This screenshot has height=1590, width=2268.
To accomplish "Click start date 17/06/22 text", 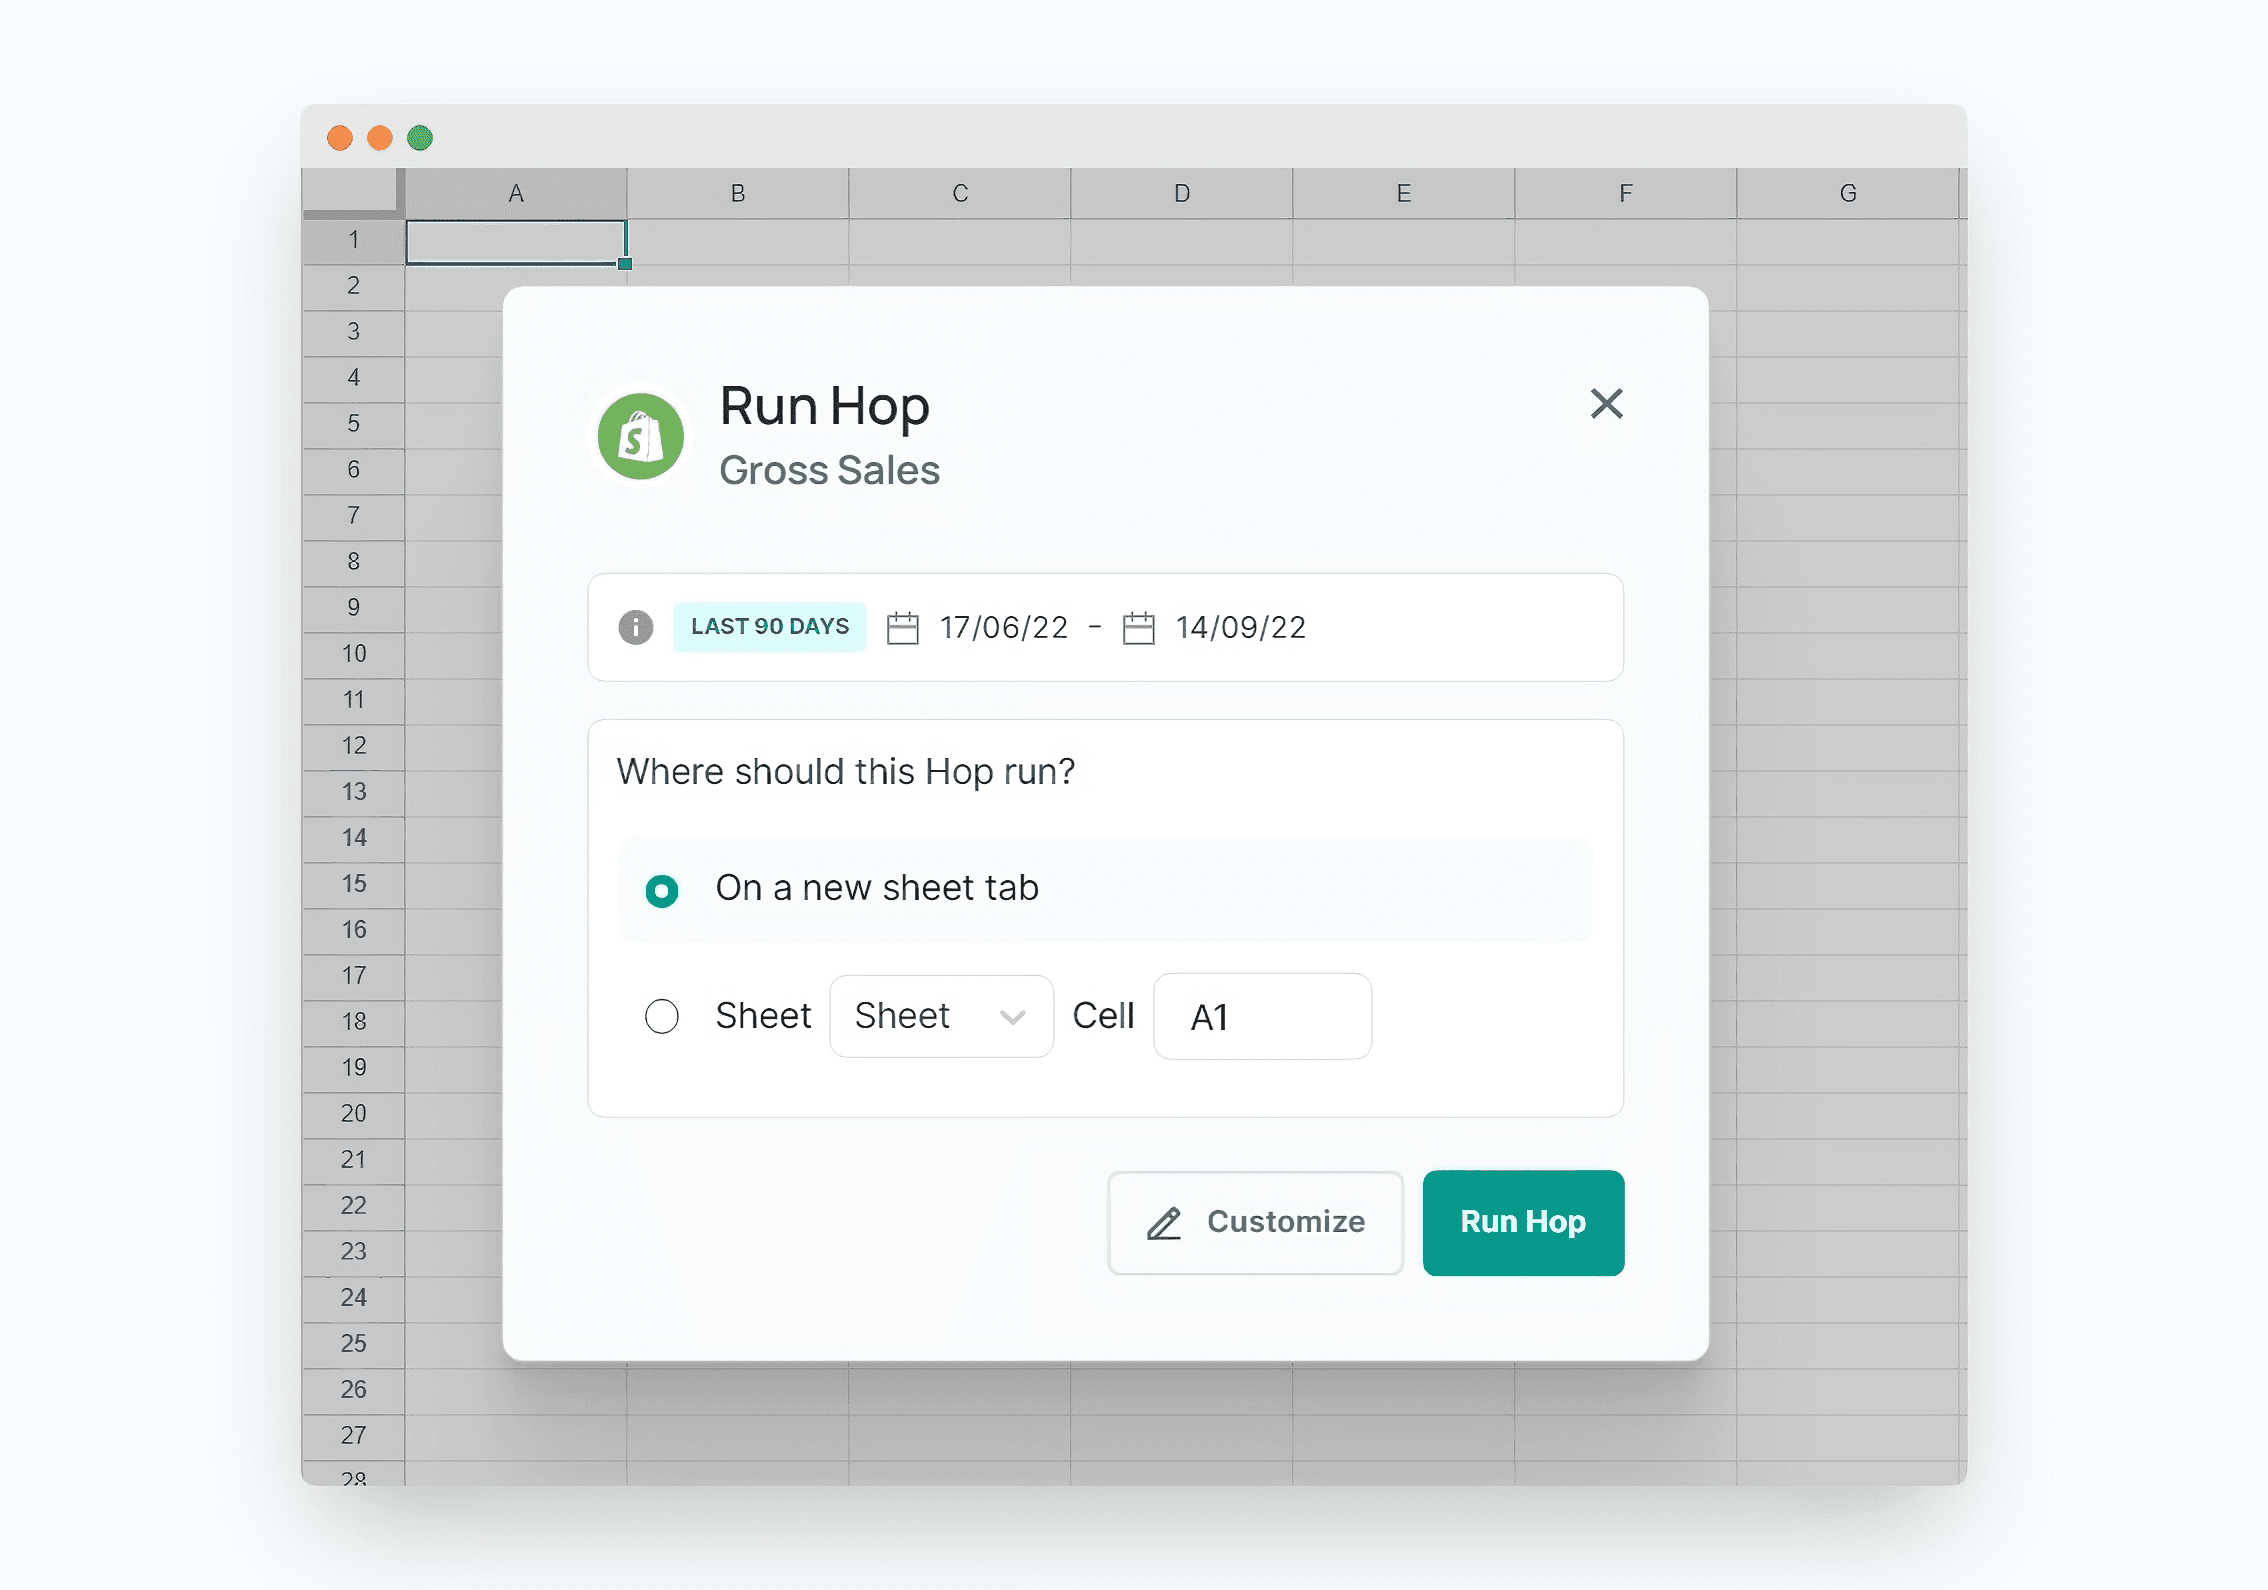I will tap(1004, 628).
